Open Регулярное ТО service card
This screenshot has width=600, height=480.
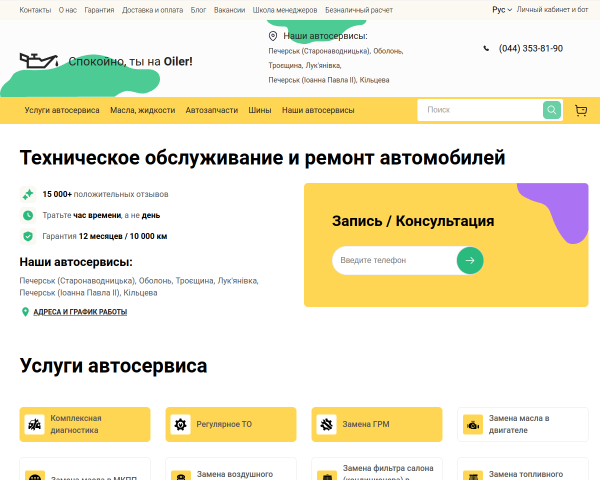pyautogui.click(x=231, y=424)
